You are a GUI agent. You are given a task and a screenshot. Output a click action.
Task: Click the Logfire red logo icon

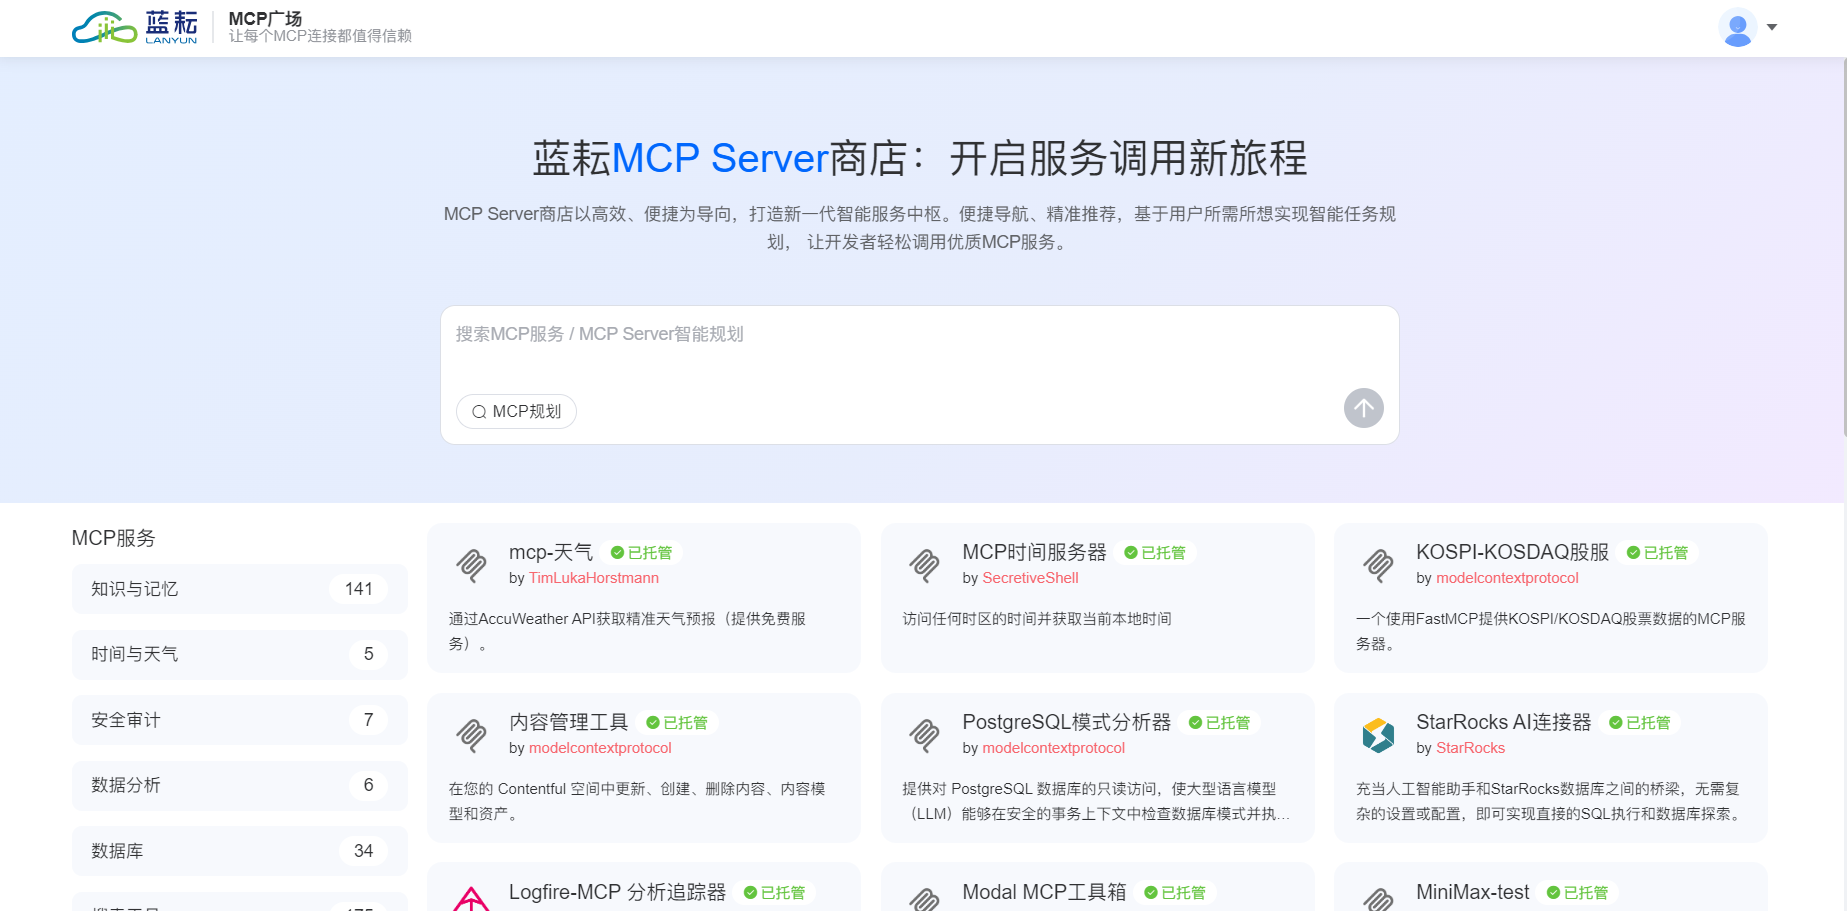click(x=472, y=899)
